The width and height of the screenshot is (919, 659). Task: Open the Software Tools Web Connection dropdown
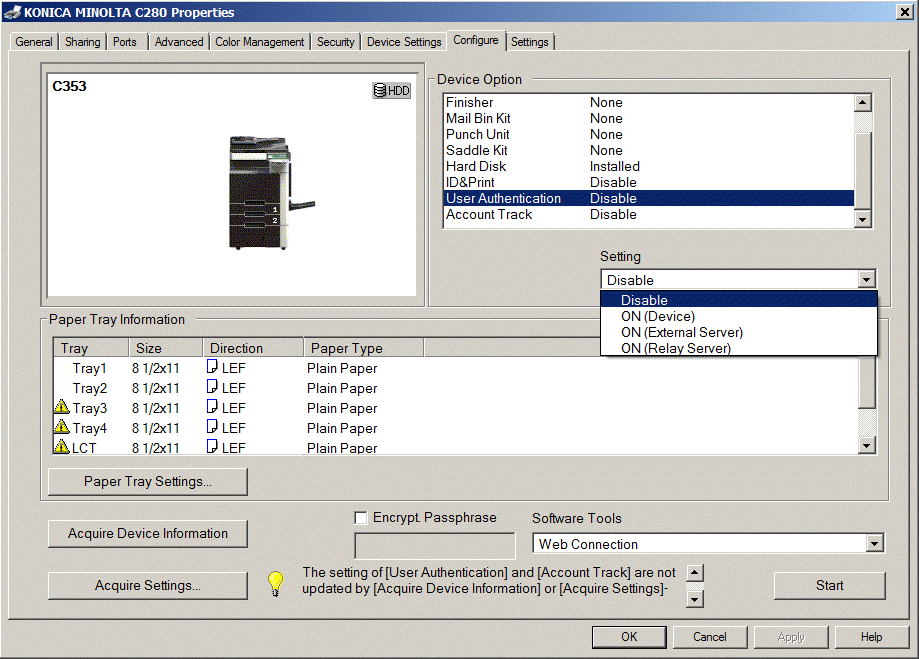point(875,544)
